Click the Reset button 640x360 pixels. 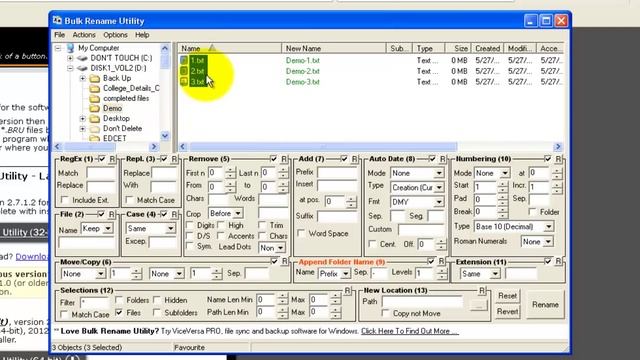click(x=507, y=296)
